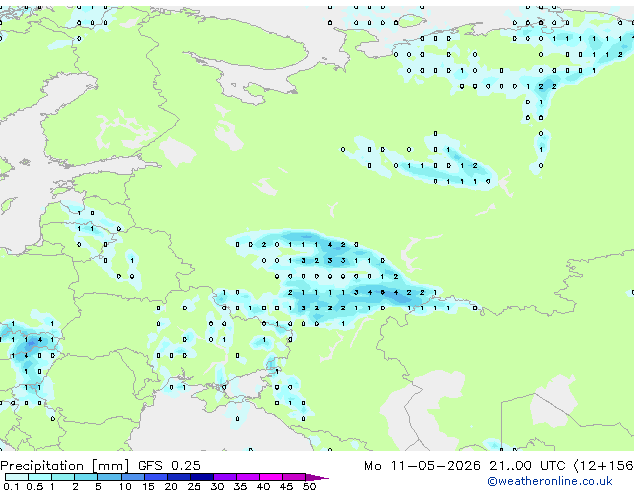The width and height of the screenshot is (634, 490).
Task: Select dark navy swatch between 25 and 30
Action: [x=201, y=477]
